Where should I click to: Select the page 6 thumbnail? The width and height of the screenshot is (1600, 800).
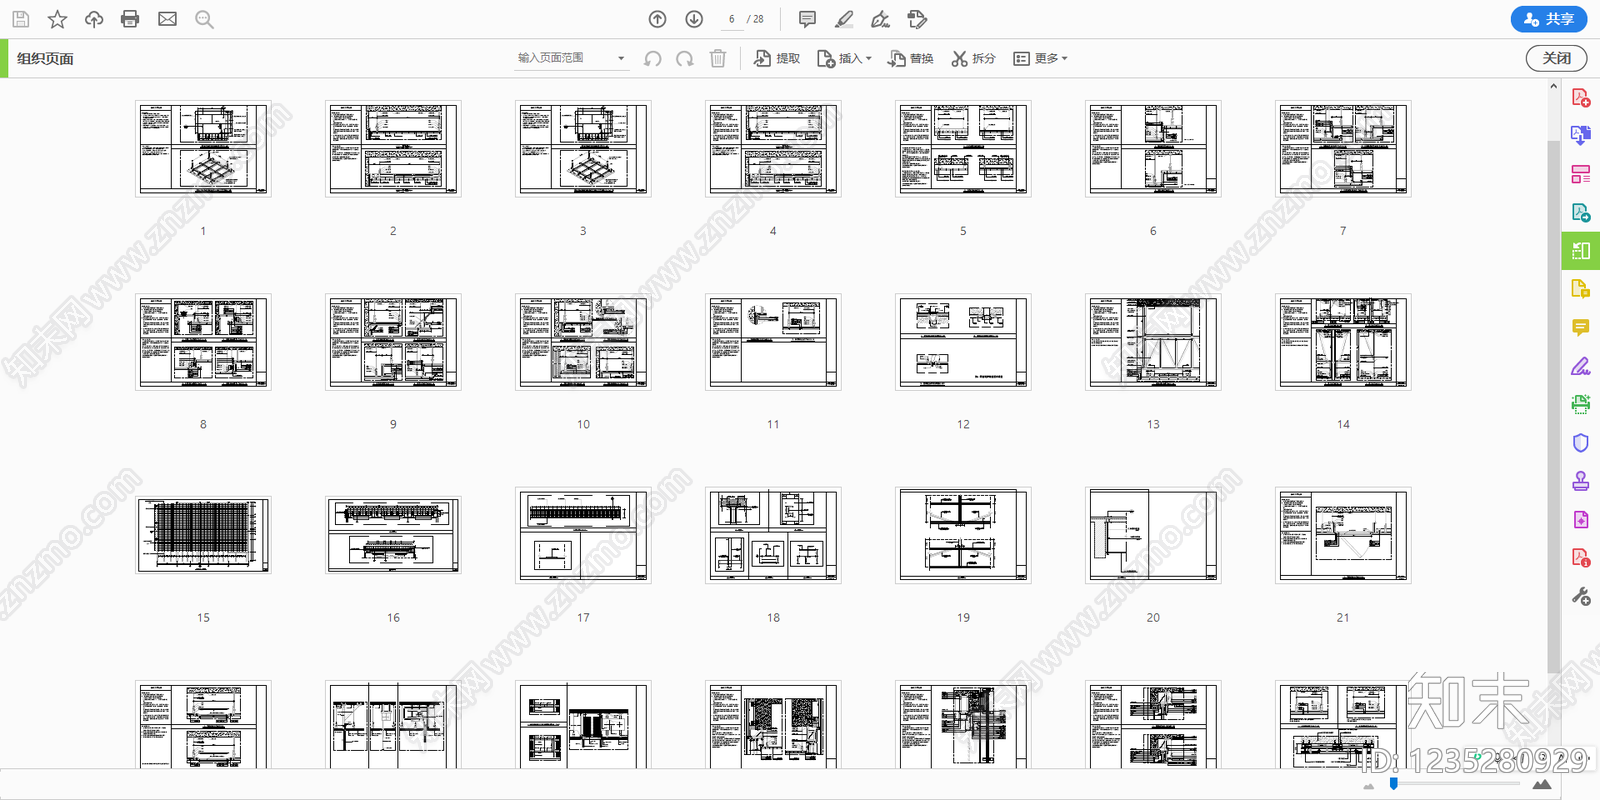coord(1153,148)
